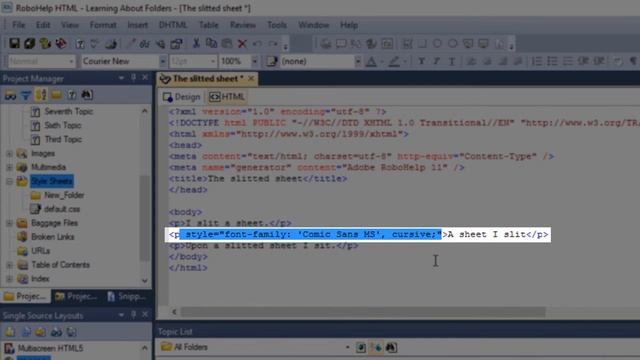Screen dimensions: 640x360
Task: Click the Save floppy disk icon
Action: (x=14, y=43)
